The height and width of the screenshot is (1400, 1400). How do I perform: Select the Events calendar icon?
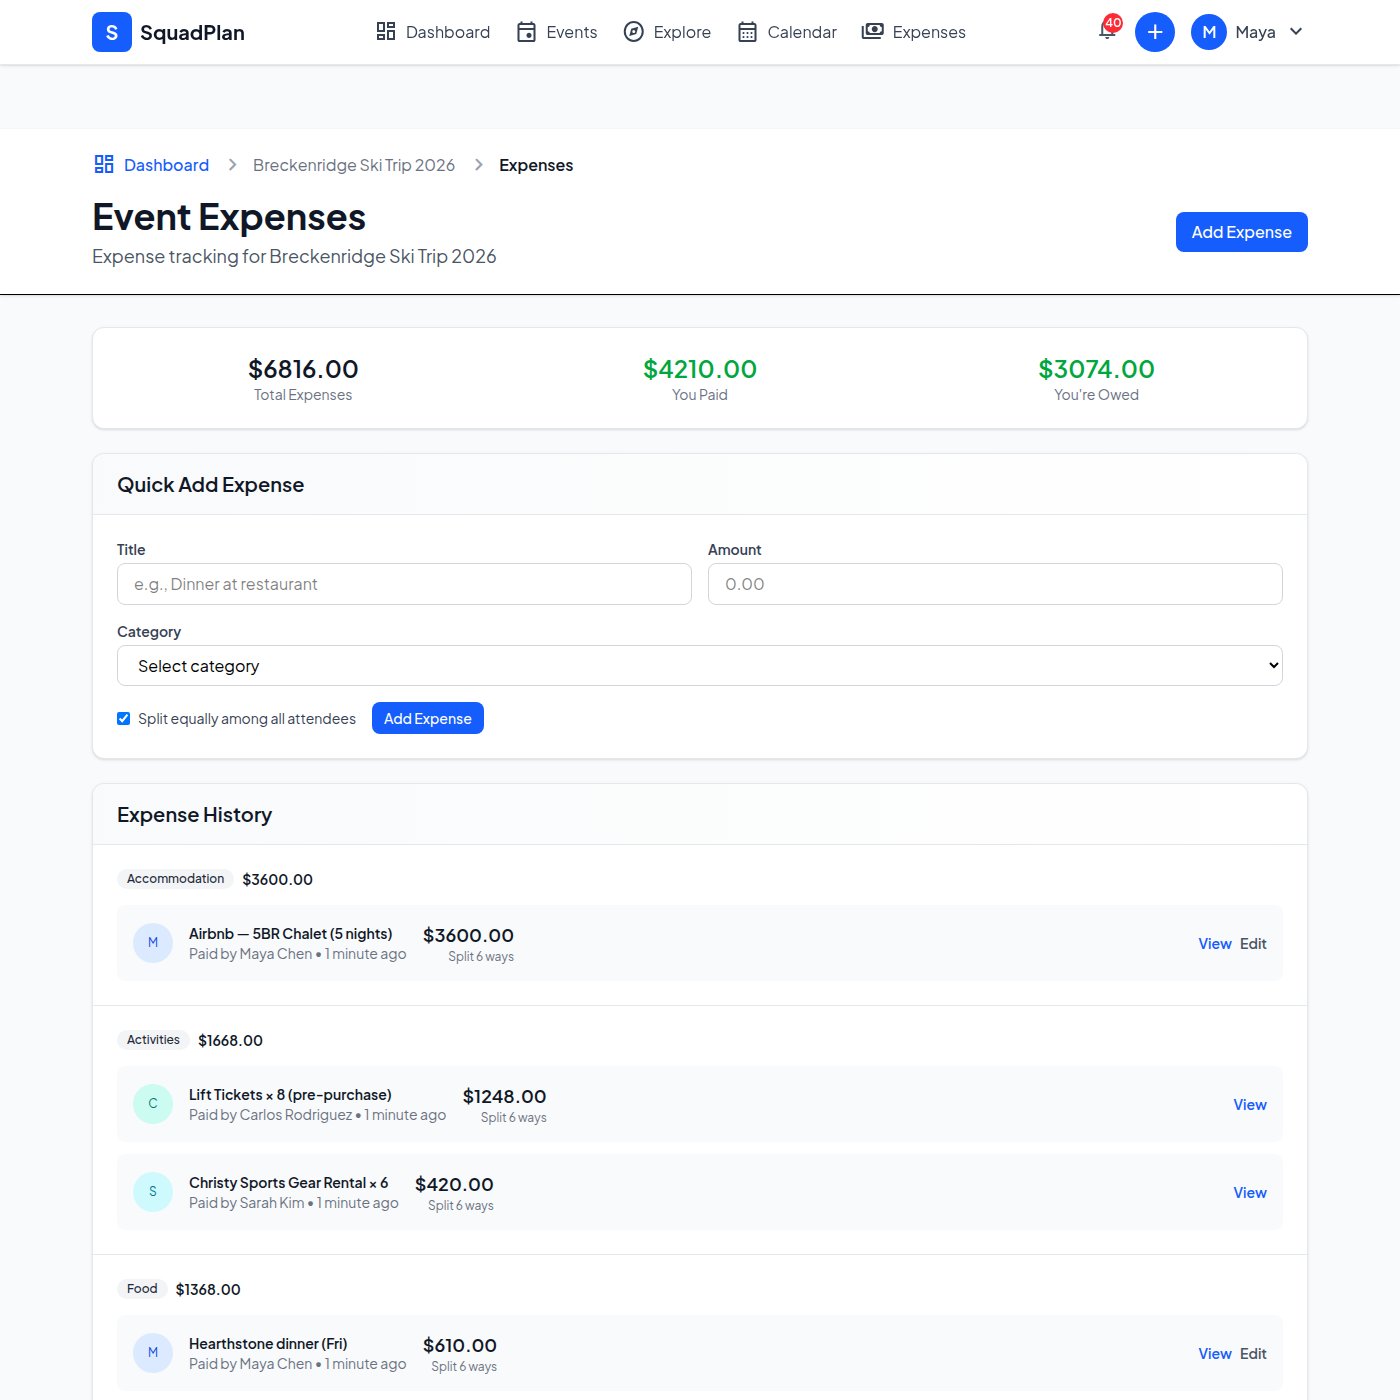pos(526,31)
